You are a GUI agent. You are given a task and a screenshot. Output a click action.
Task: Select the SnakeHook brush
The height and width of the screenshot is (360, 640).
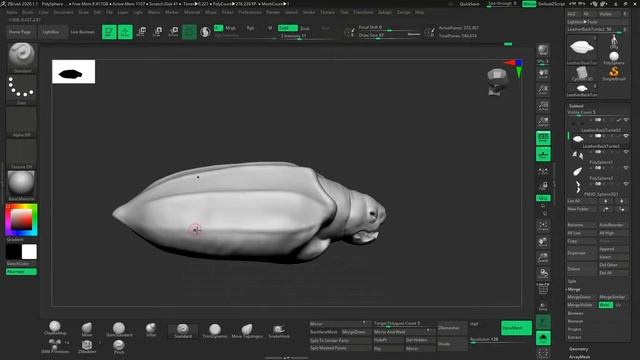point(279,330)
